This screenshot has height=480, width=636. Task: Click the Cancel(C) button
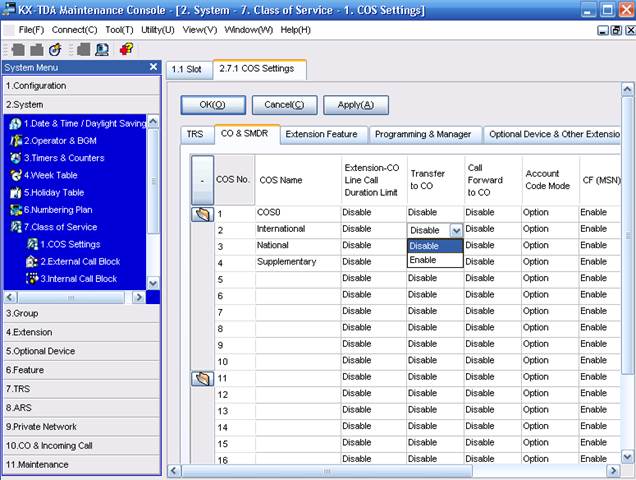(284, 105)
